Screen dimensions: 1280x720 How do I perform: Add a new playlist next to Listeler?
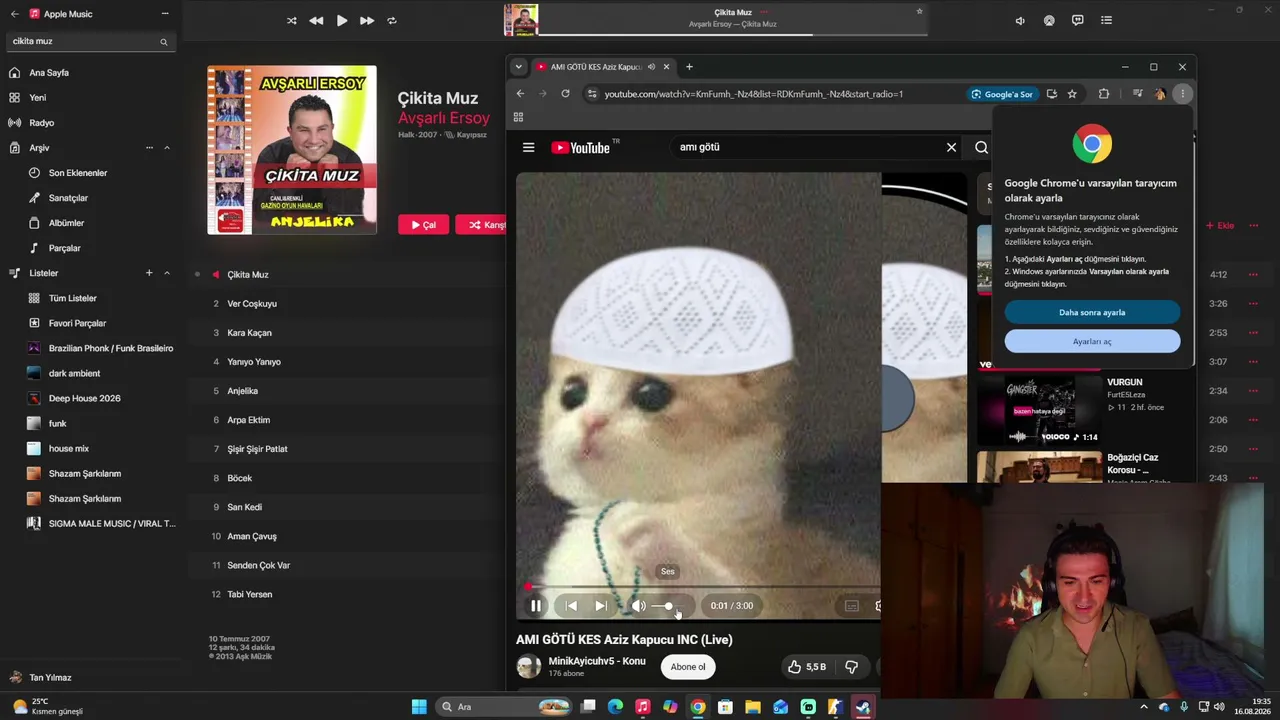[x=149, y=273]
